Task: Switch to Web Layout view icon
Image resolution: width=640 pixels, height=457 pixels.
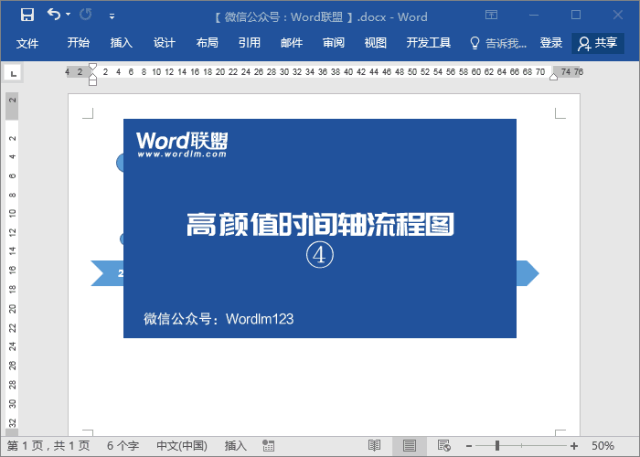Action: [444, 446]
